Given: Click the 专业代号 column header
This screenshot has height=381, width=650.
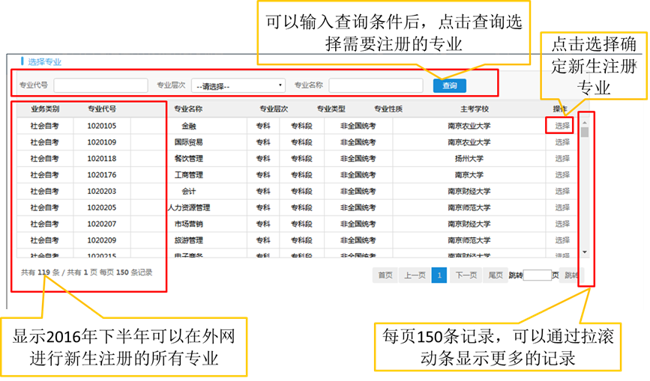Looking at the screenshot, I should (102, 109).
